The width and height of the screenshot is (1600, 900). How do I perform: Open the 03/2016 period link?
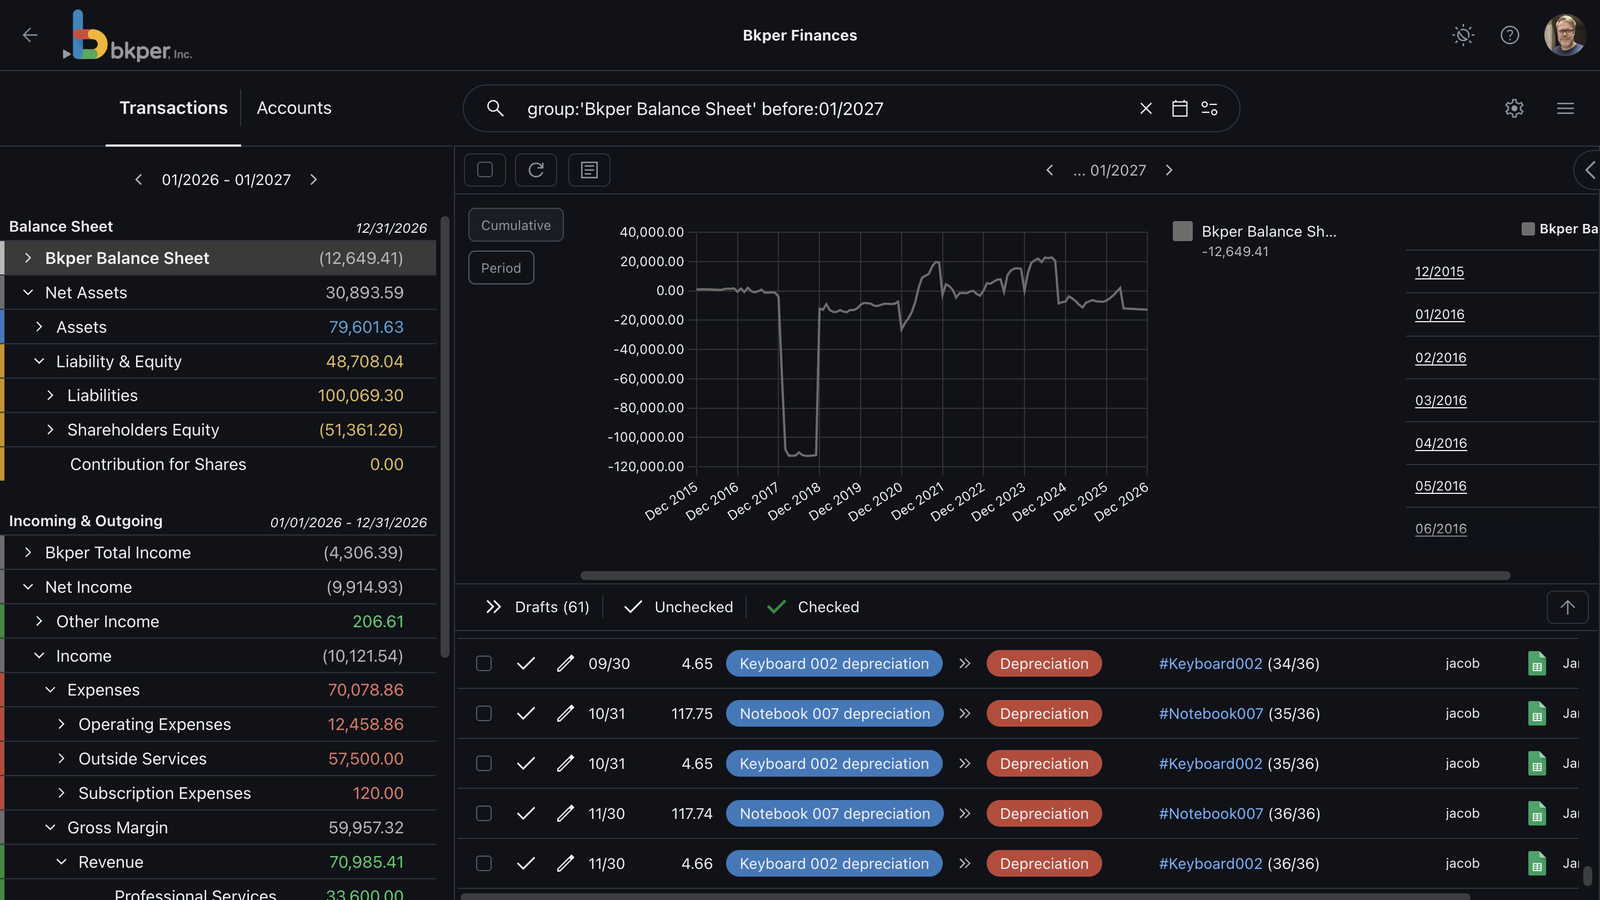1440,400
